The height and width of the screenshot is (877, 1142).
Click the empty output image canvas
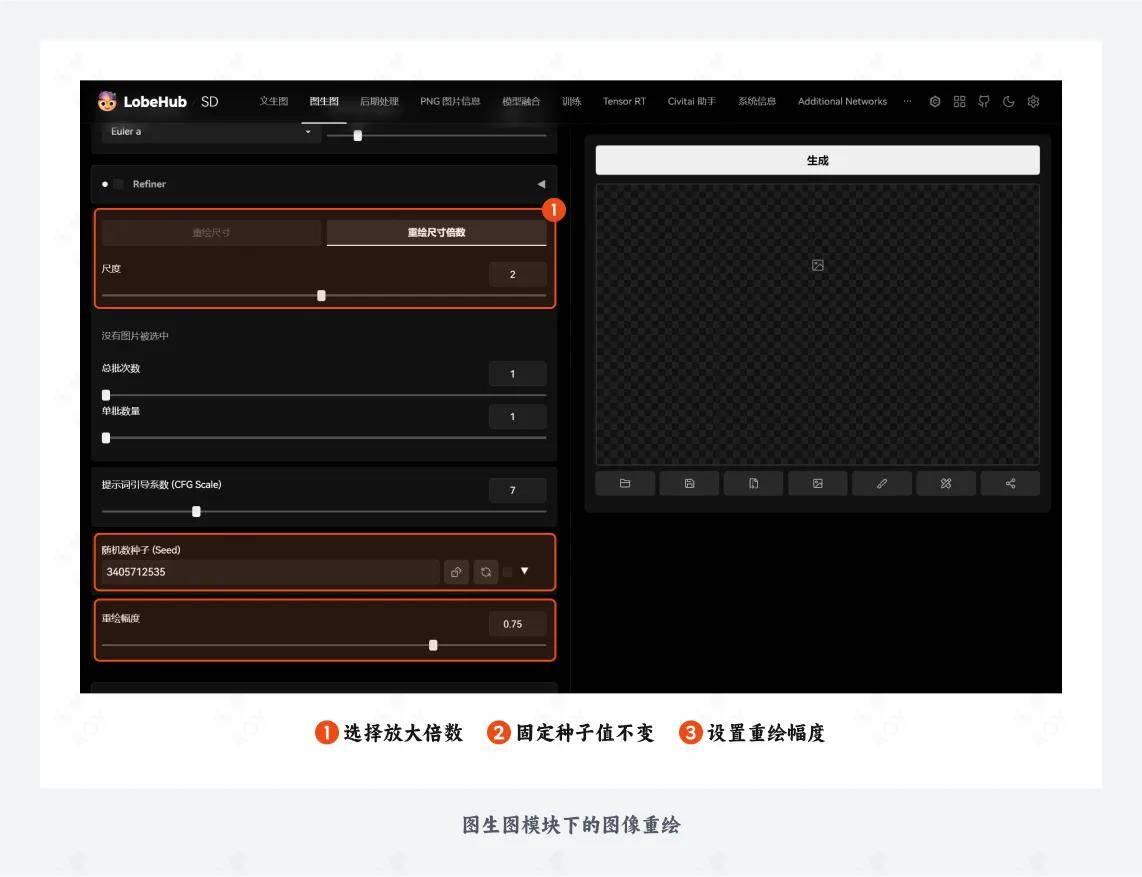click(x=818, y=324)
